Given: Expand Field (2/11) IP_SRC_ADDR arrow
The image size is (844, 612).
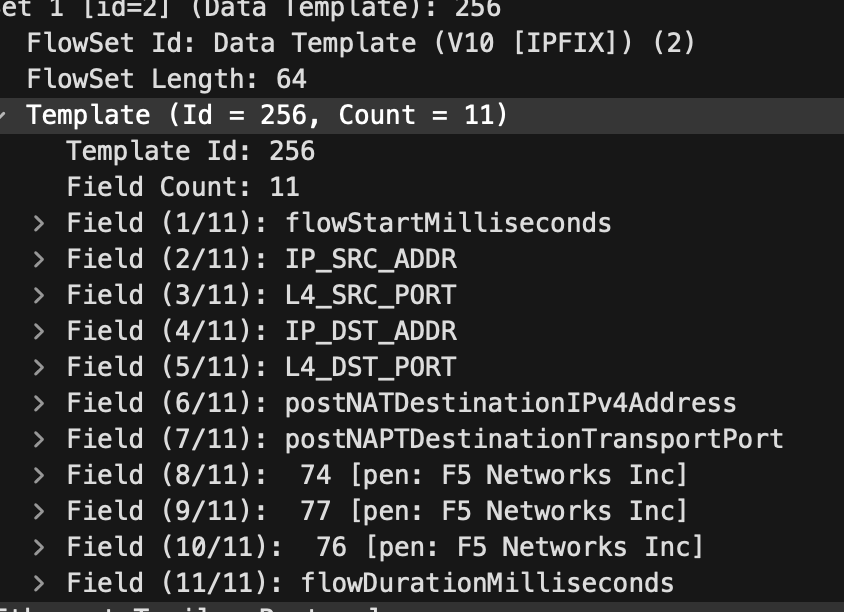Looking at the screenshot, I should point(39,259).
